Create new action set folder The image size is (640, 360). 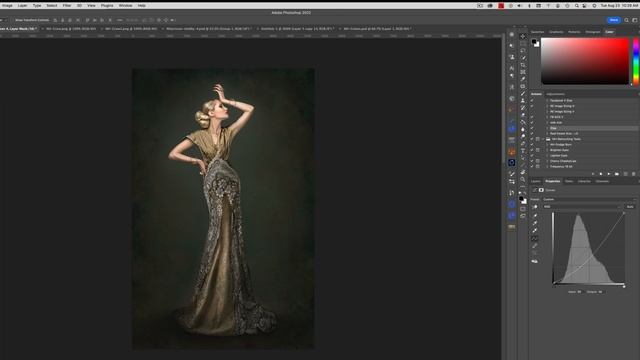(617, 174)
